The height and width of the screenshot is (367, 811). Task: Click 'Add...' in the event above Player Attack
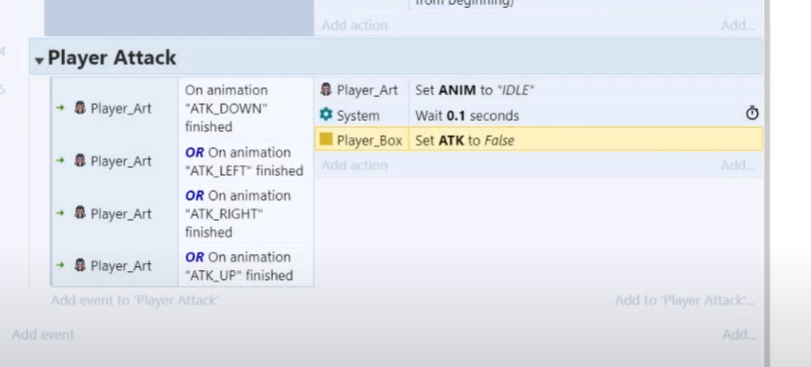click(738, 25)
